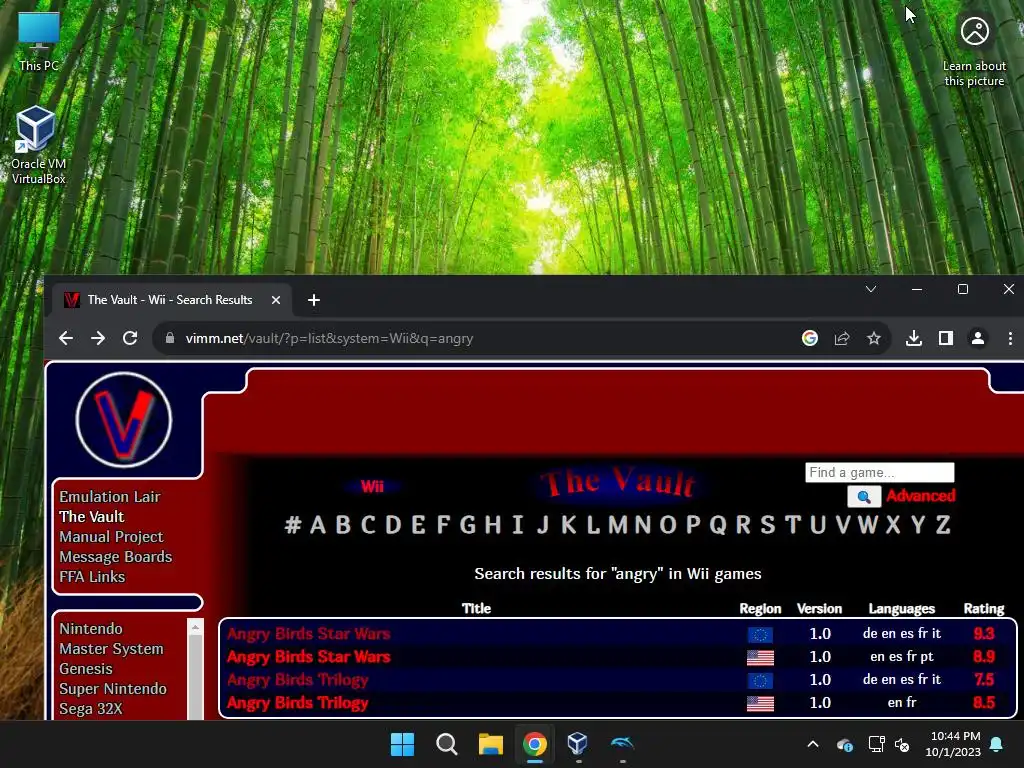Click OneDrive tray icon

pyautogui.click(x=844, y=744)
